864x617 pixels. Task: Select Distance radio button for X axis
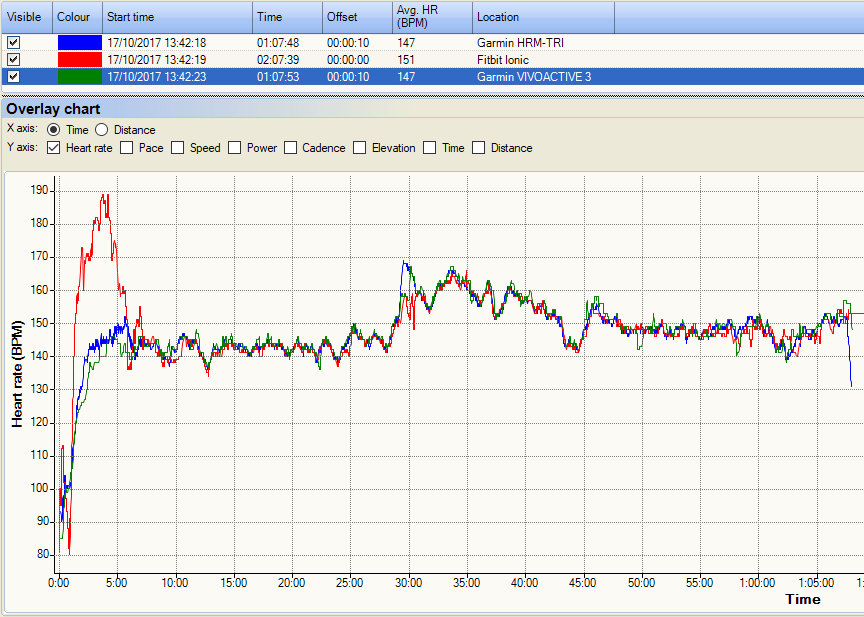click(x=101, y=130)
